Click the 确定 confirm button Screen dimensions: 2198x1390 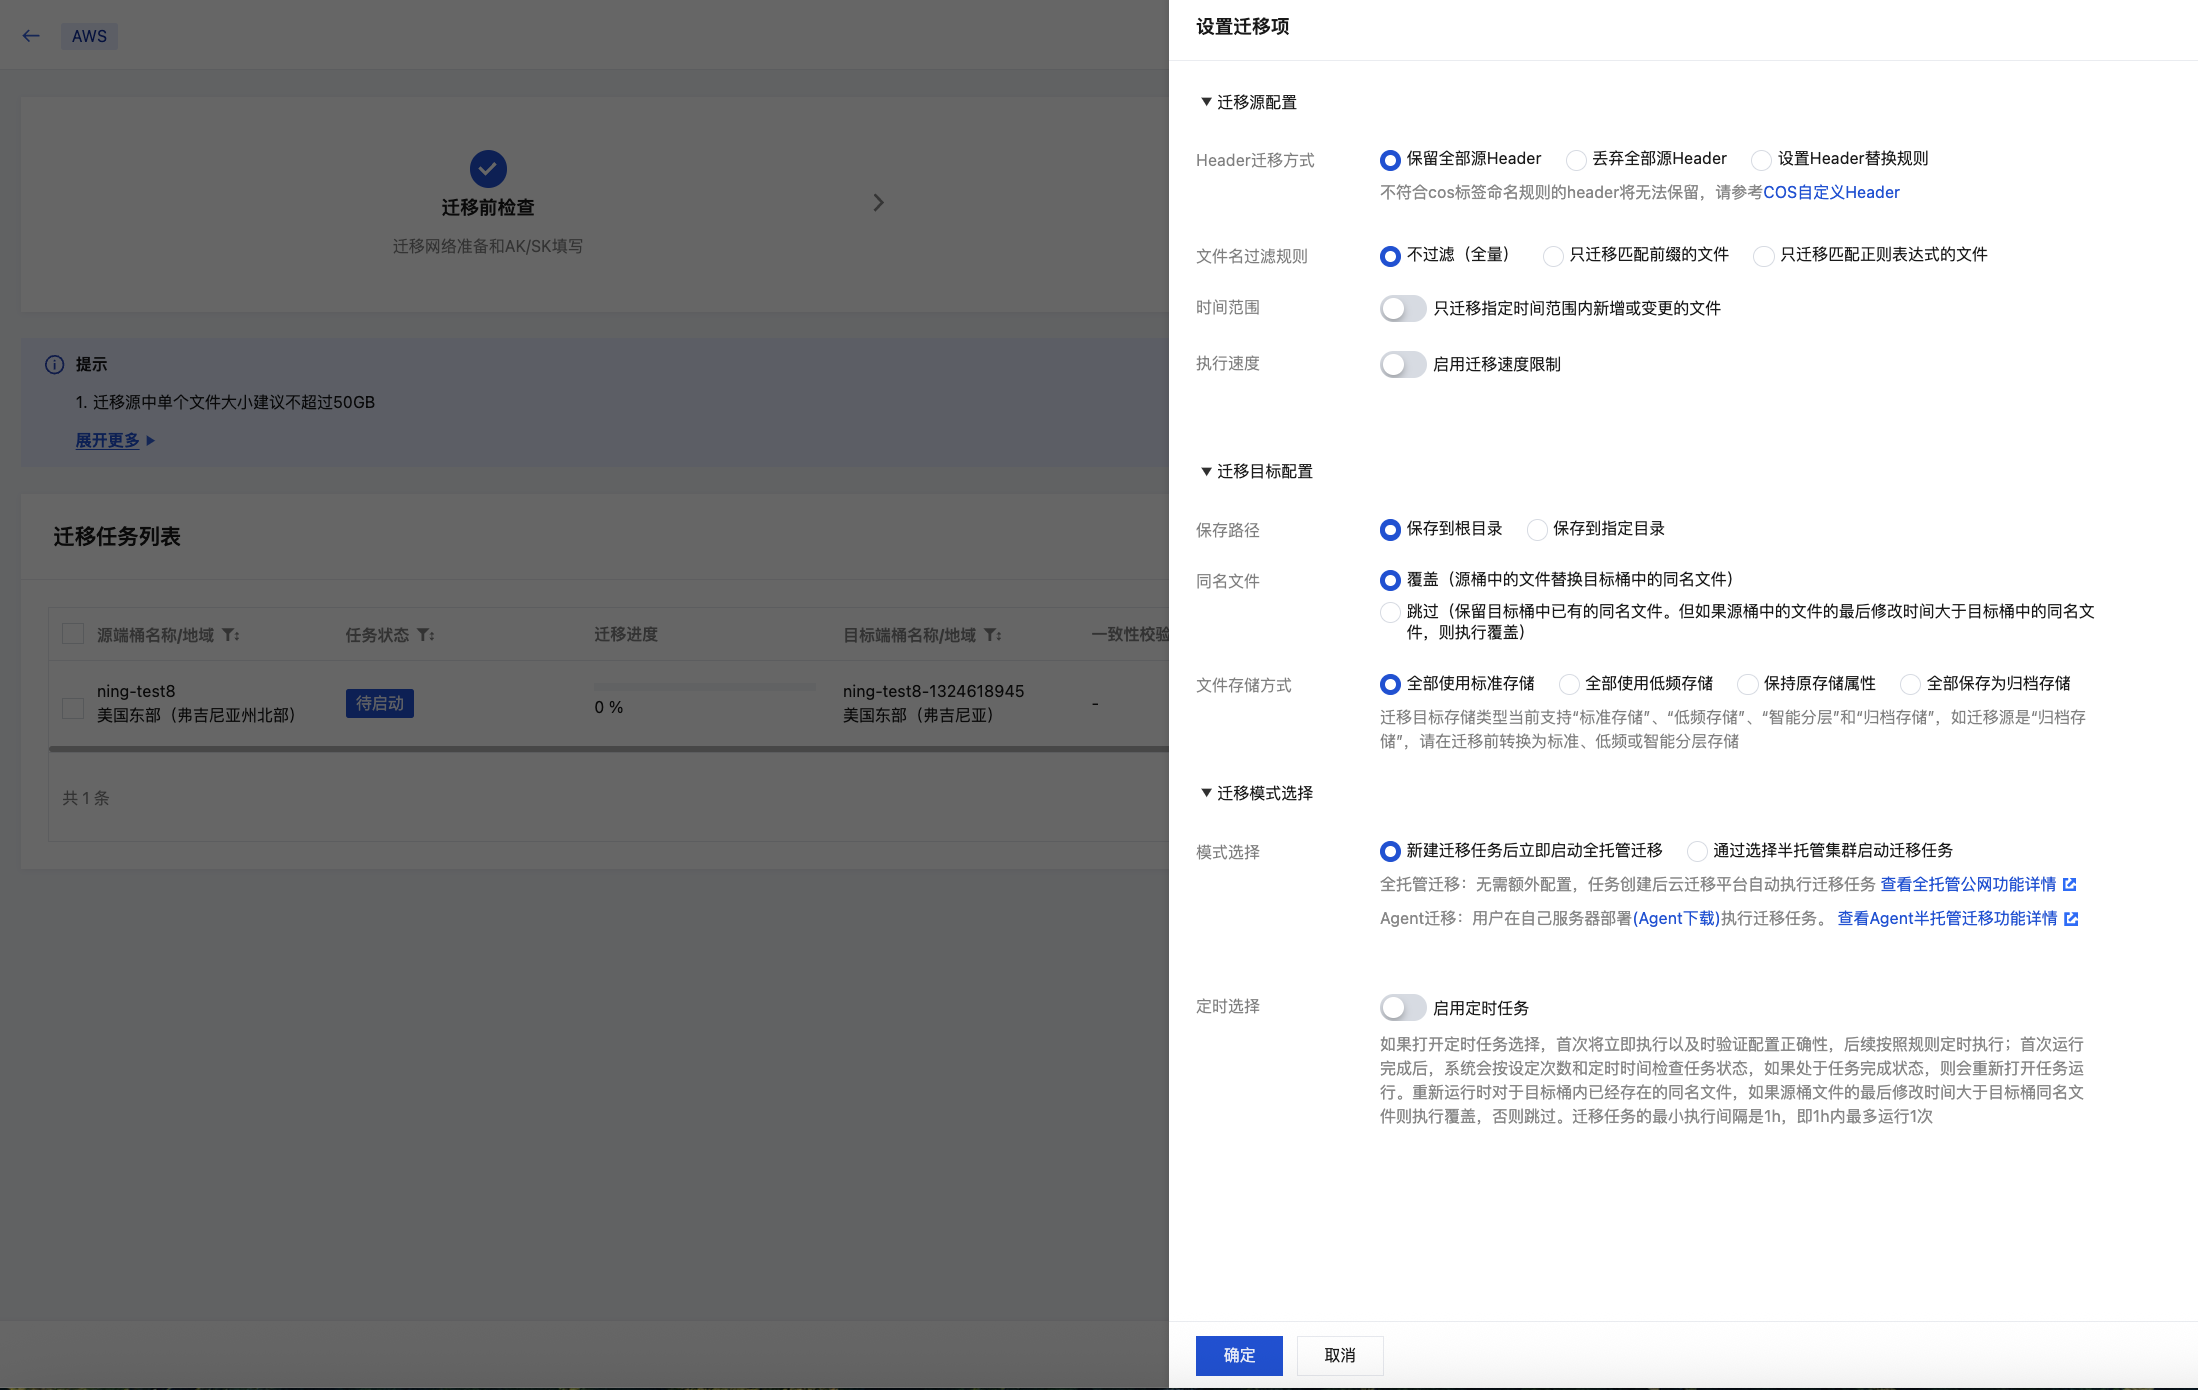(x=1238, y=1355)
